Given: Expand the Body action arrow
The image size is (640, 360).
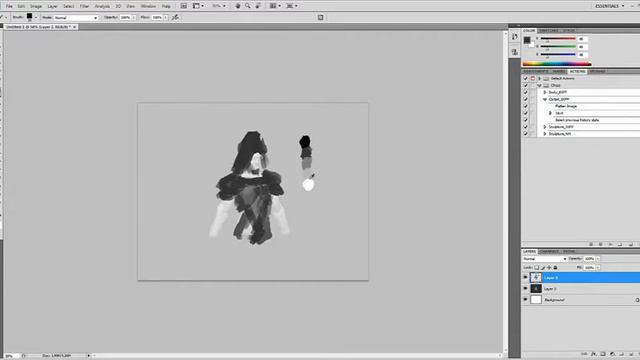Looking at the screenshot, I should point(544,92).
